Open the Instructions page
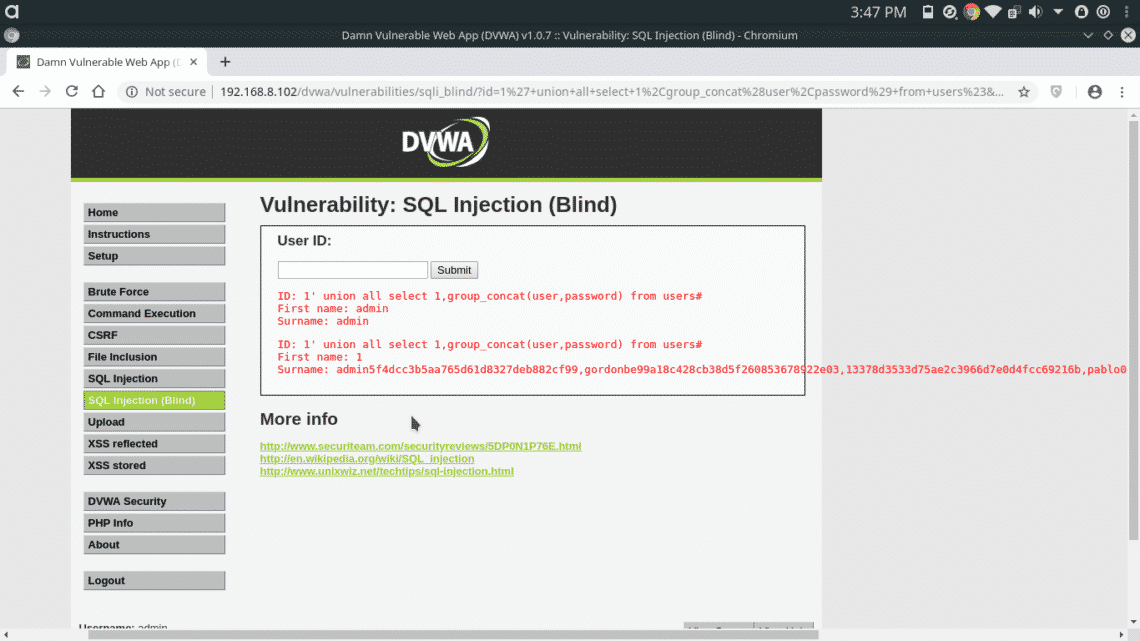 pyautogui.click(x=154, y=234)
